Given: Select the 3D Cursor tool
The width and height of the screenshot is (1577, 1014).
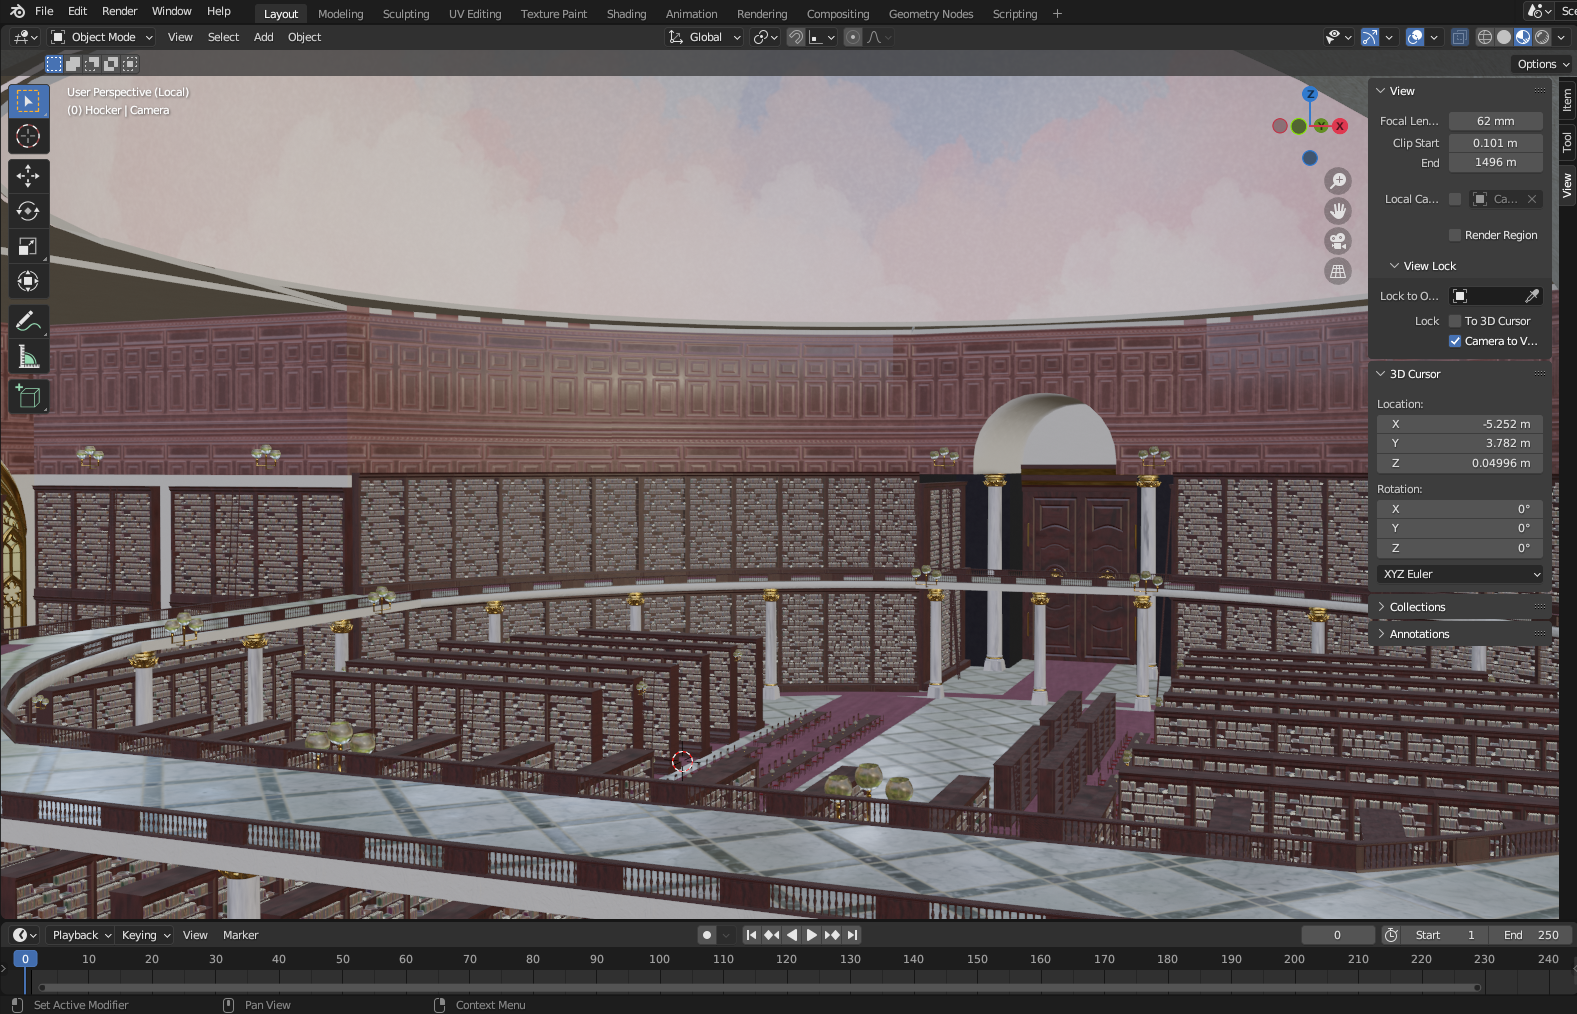Looking at the screenshot, I should click(28, 137).
